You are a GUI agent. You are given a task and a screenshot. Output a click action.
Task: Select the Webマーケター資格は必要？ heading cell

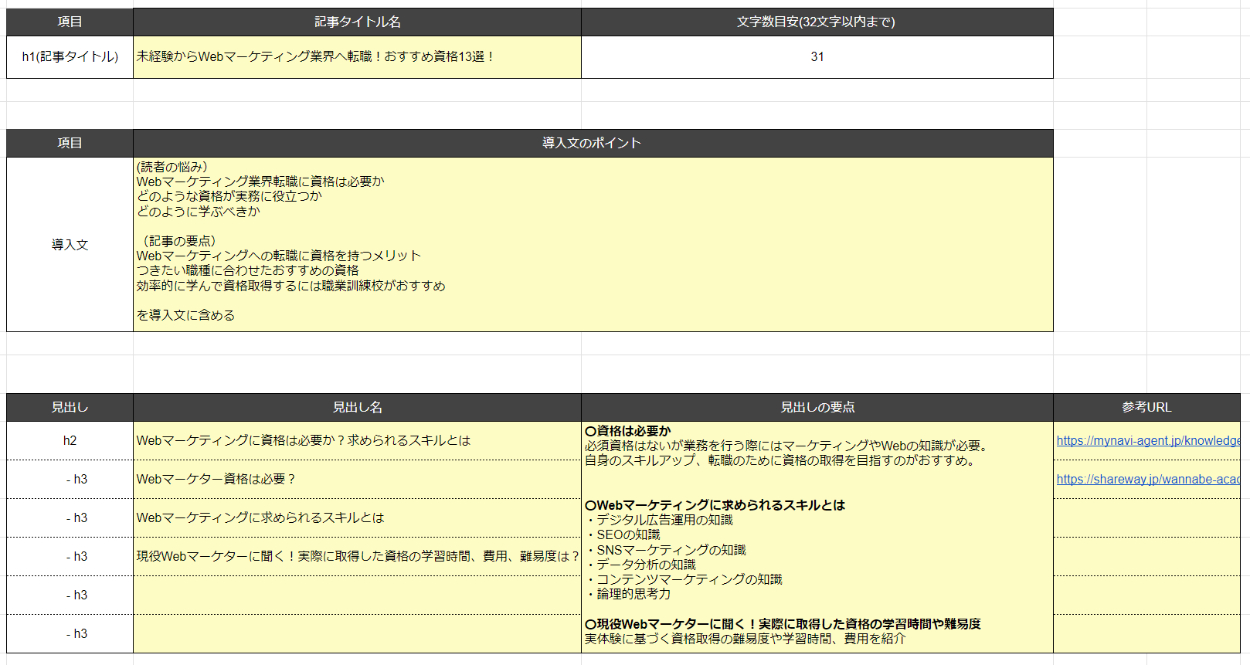[357, 479]
